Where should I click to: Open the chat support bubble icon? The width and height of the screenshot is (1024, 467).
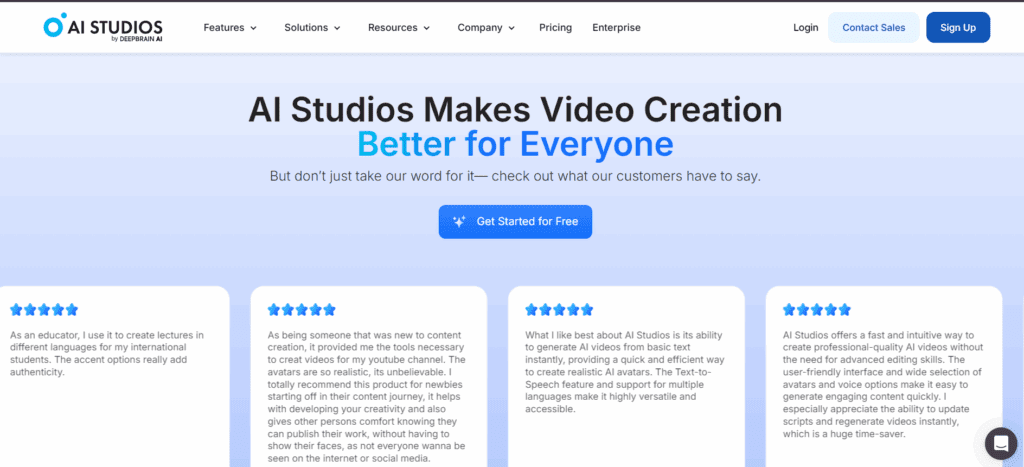pos(1001,443)
